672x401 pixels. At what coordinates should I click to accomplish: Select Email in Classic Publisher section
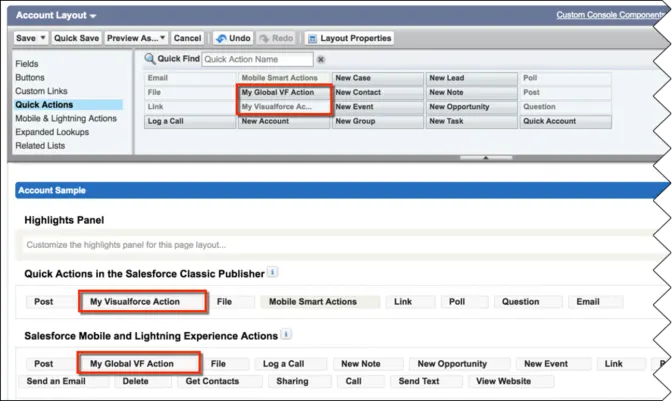595,302
